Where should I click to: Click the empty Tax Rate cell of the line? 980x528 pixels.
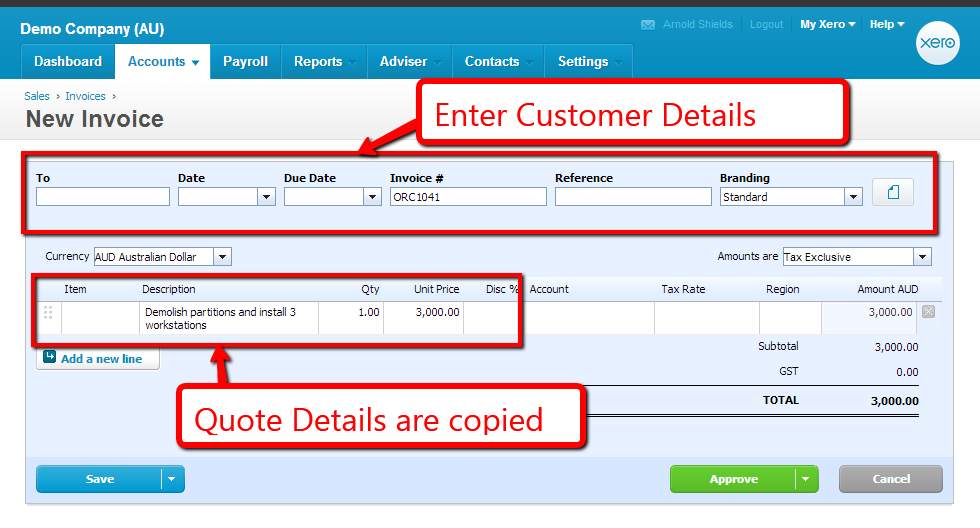coord(707,318)
